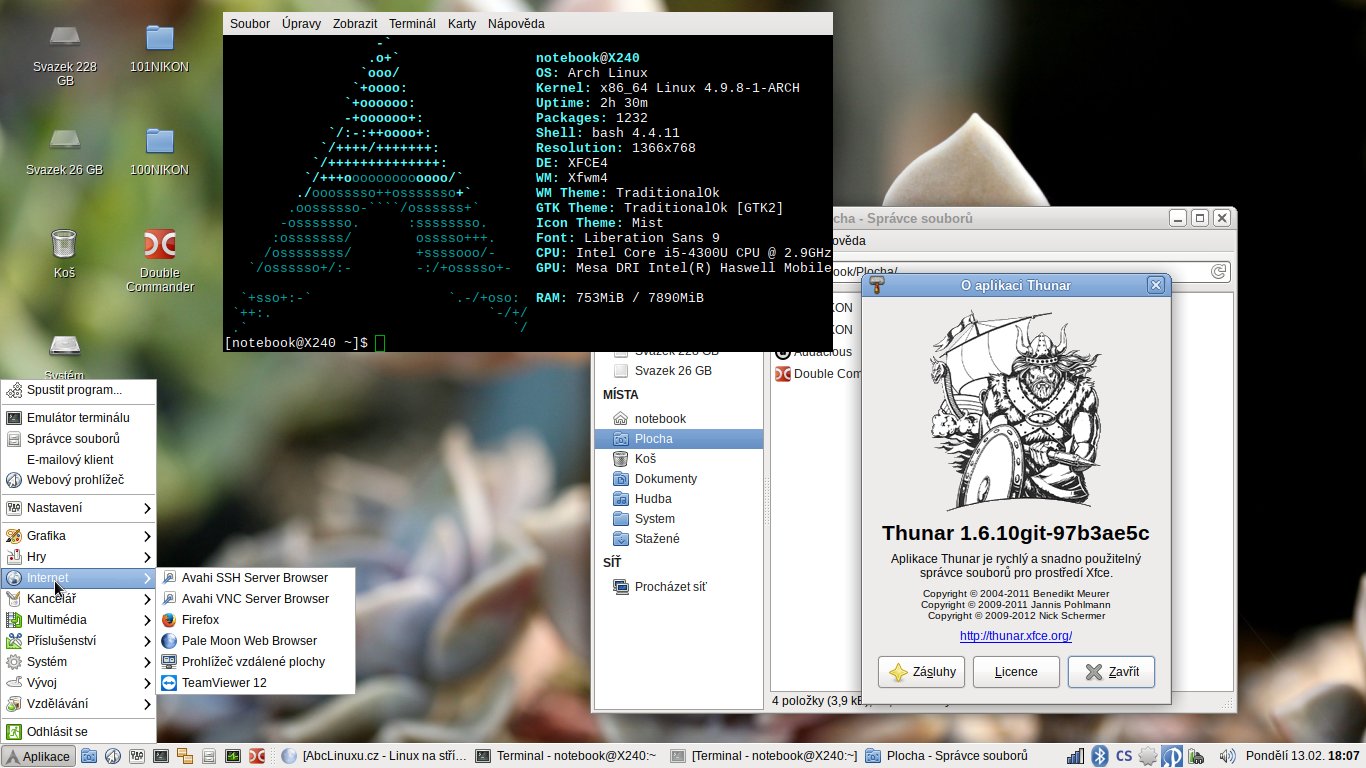Select the 101NIKON desktop folder
The width and height of the screenshot is (1366, 768).
point(159,48)
